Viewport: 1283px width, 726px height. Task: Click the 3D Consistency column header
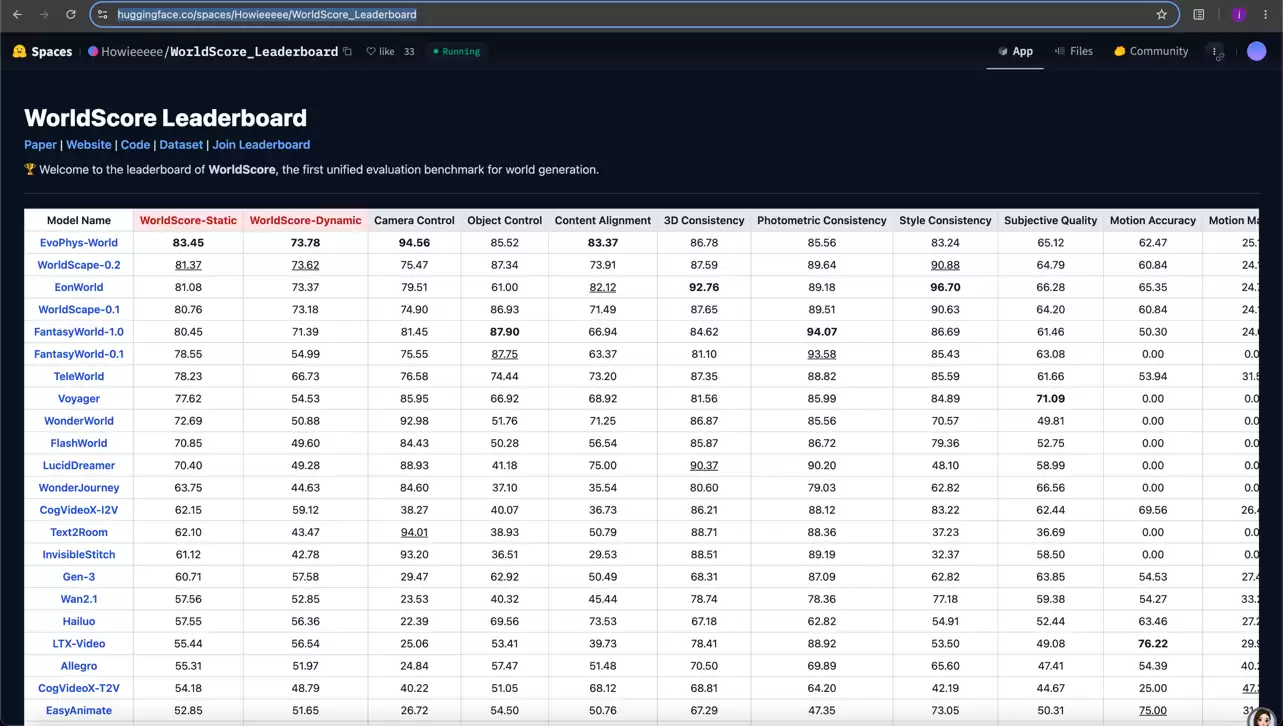point(704,221)
